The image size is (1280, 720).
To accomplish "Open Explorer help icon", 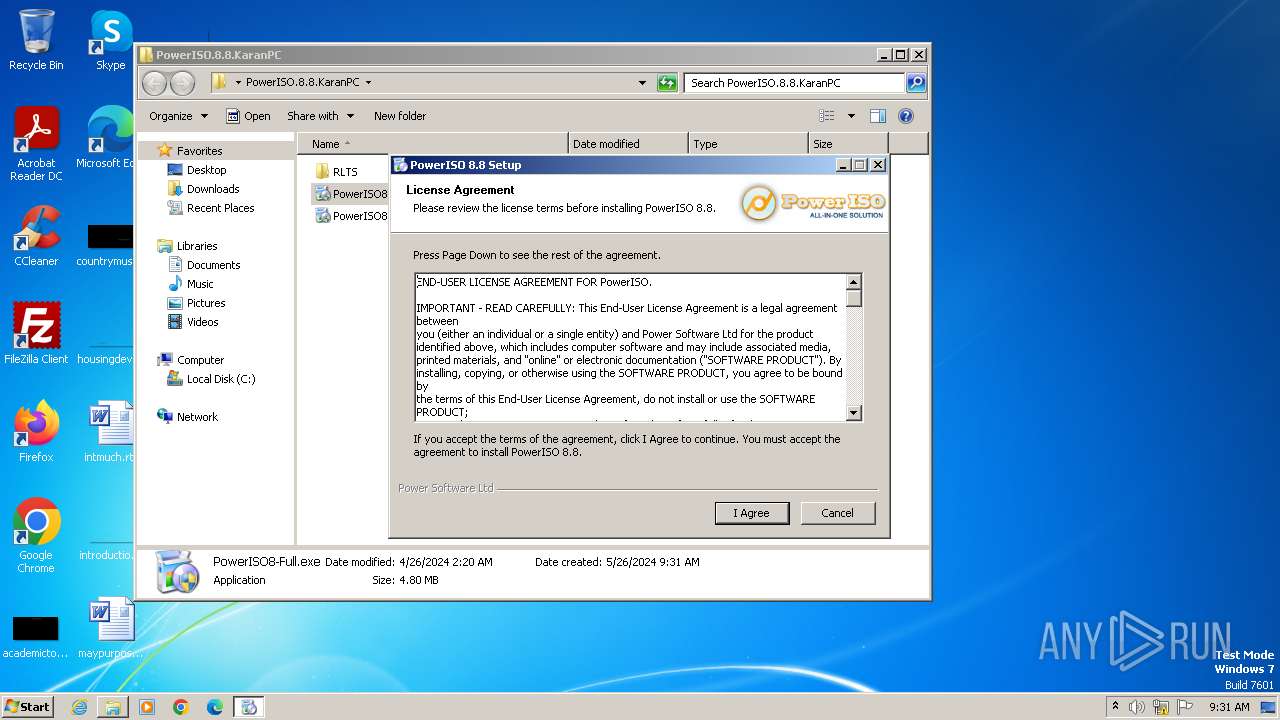I will [906, 116].
